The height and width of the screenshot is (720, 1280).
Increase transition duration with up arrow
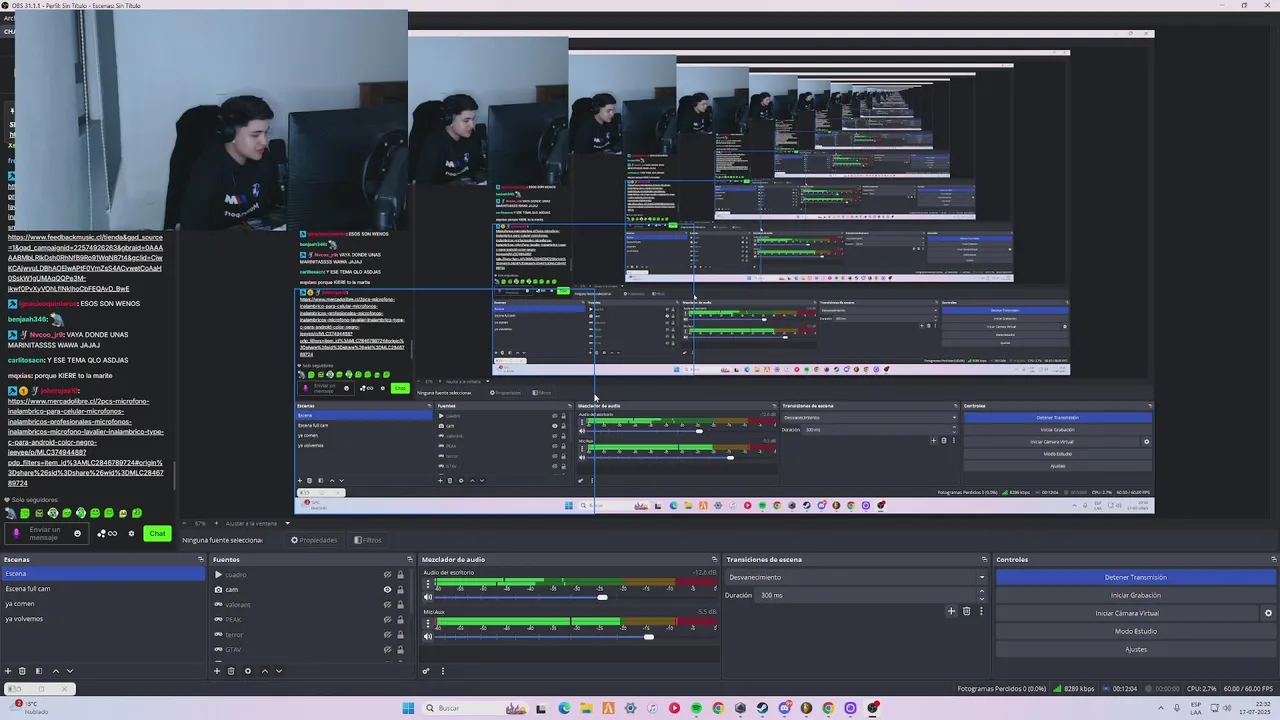tap(981, 592)
